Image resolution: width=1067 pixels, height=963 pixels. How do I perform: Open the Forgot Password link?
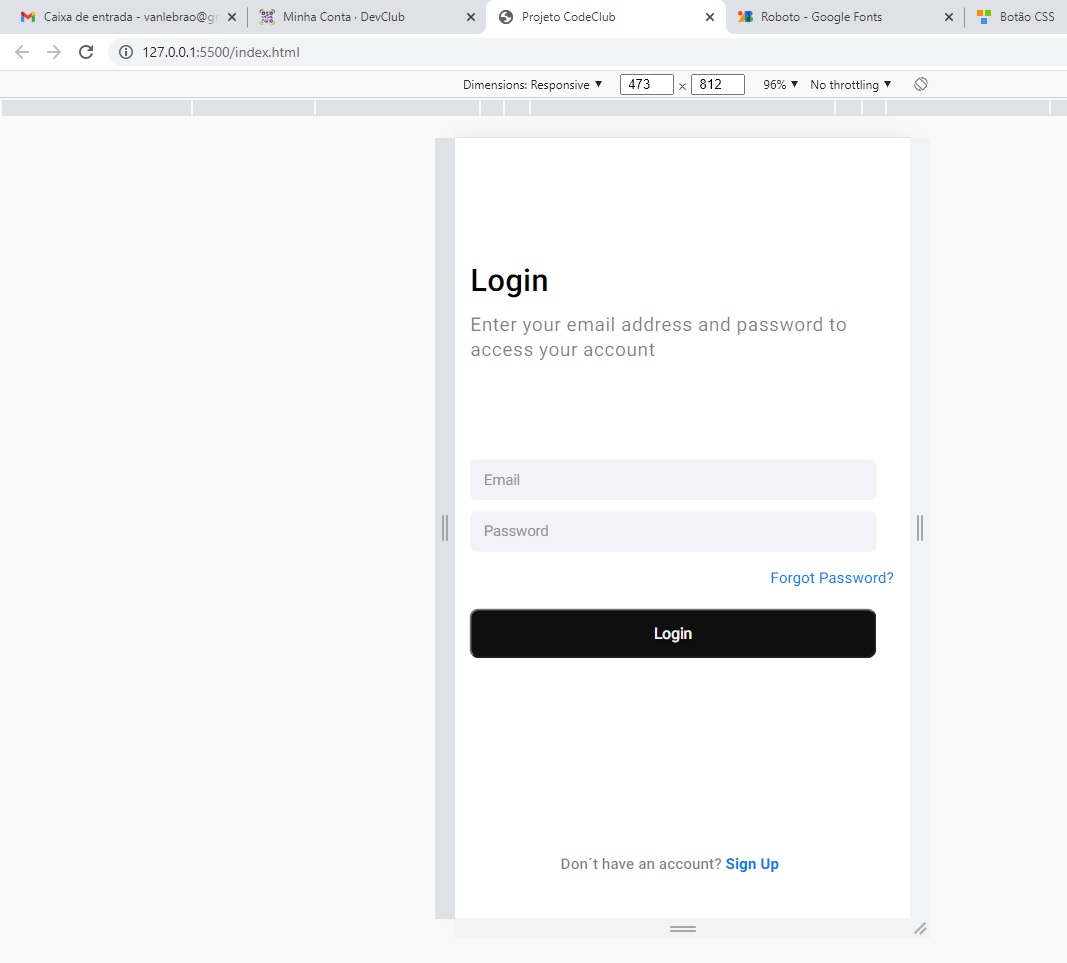(831, 578)
